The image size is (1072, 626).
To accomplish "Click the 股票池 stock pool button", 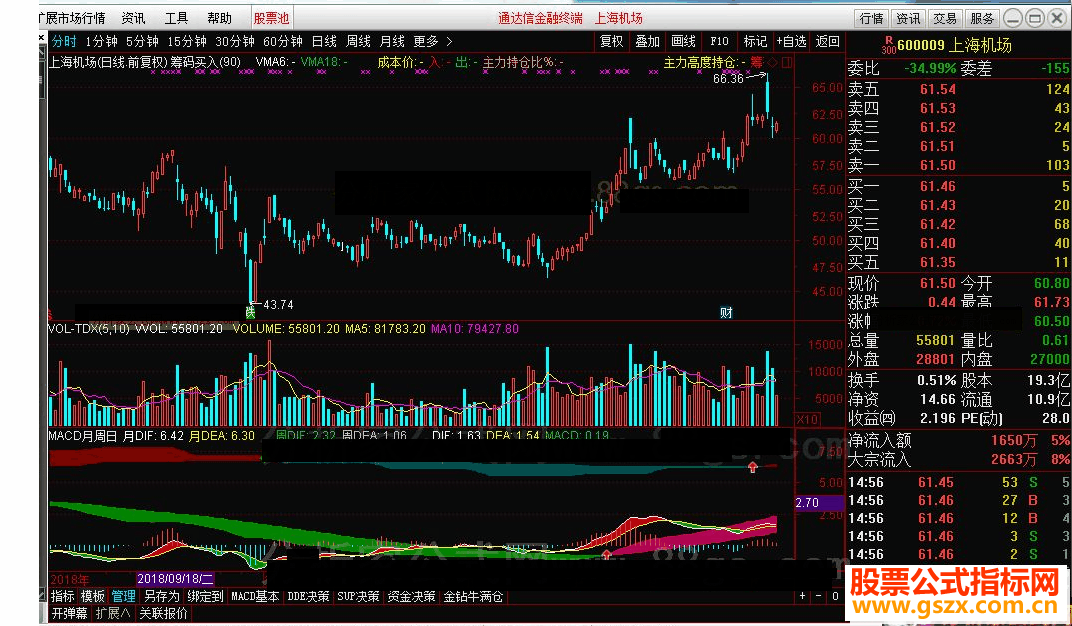I will (x=271, y=18).
